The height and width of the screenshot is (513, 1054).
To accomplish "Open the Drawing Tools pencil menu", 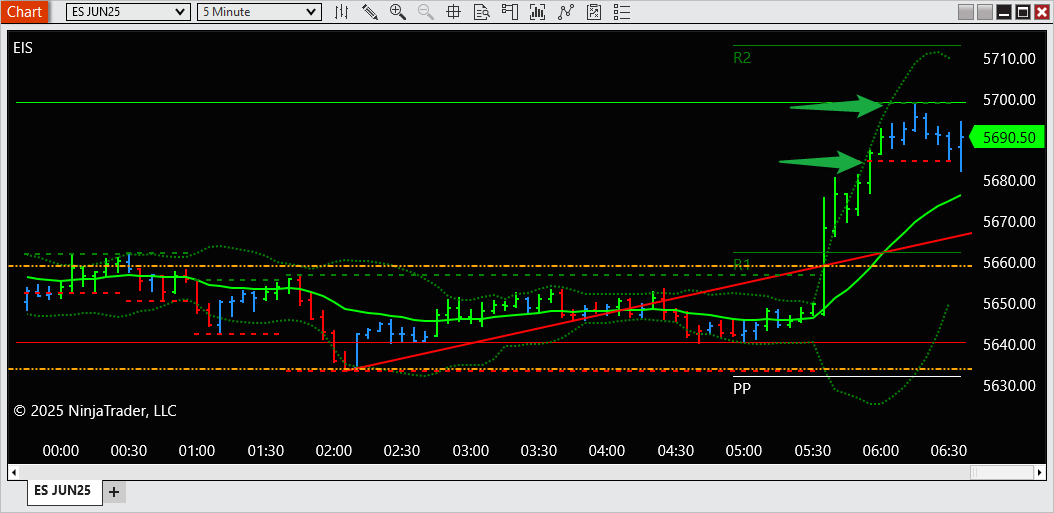I will tap(370, 11).
